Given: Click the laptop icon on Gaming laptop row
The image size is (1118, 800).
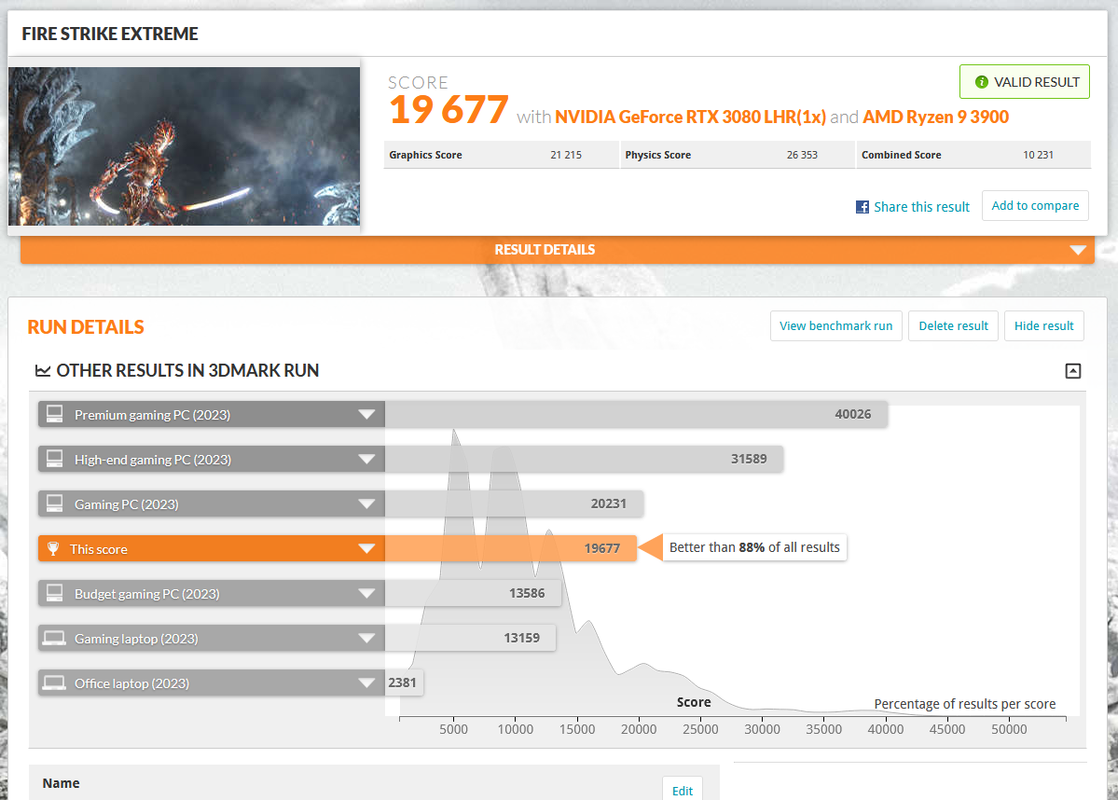Looking at the screenshot, I should [x=54, y=638].
